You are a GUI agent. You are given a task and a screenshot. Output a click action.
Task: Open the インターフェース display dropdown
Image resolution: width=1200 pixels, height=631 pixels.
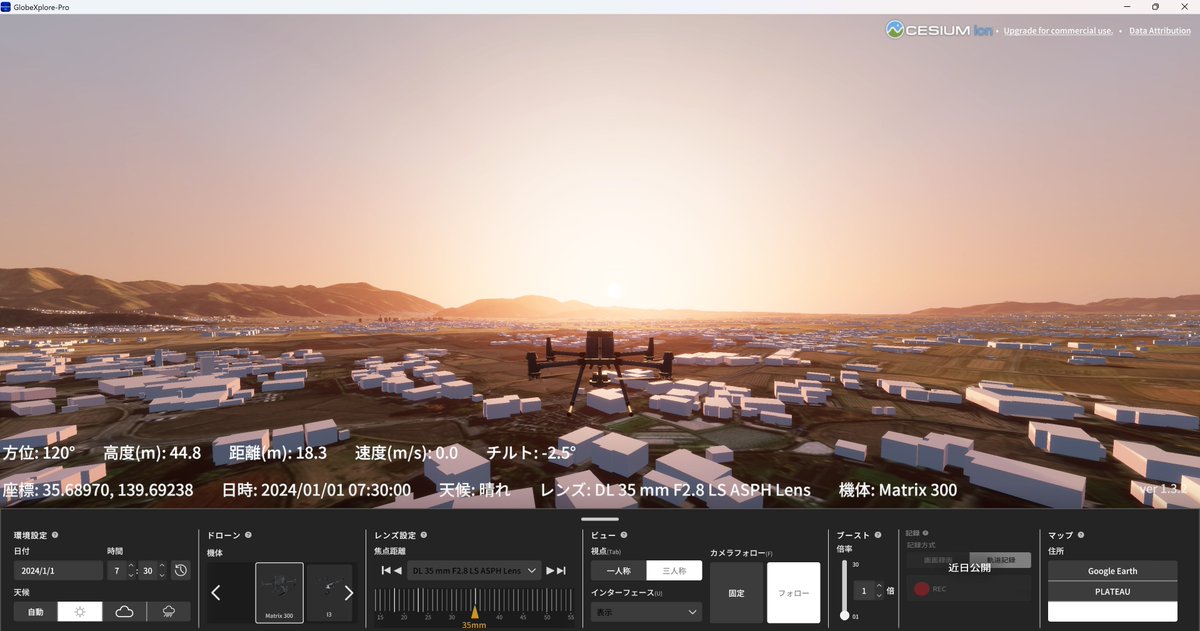click(x=646, y=611)
